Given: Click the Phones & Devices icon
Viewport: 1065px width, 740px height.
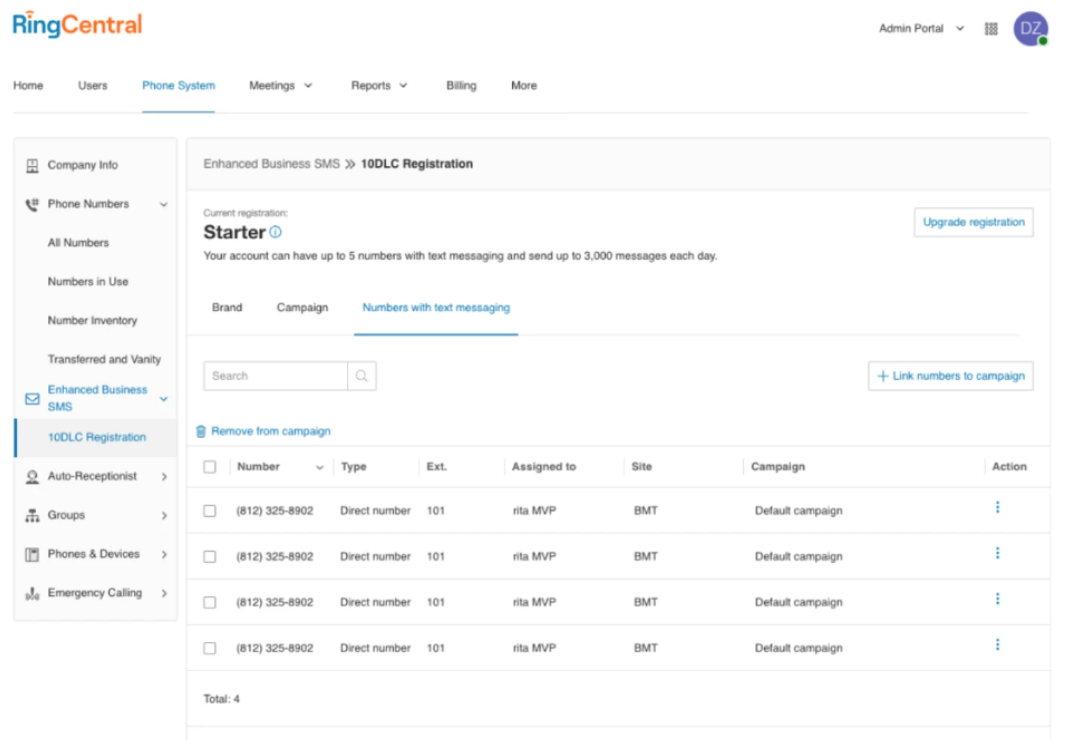Looking at the screenshot, I should point(32,555).
